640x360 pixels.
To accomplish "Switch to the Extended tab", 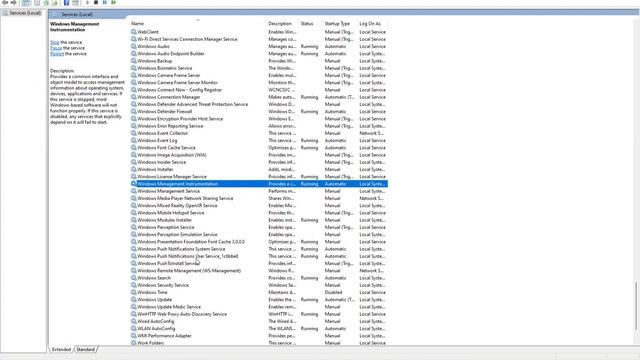I will pos(61,349).
